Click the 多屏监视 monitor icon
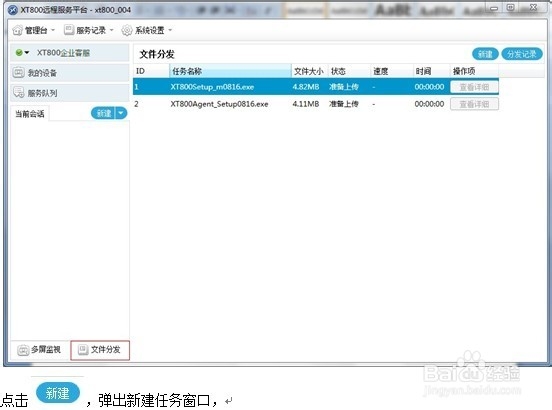552x410 pixels. (x=23, y=350)
